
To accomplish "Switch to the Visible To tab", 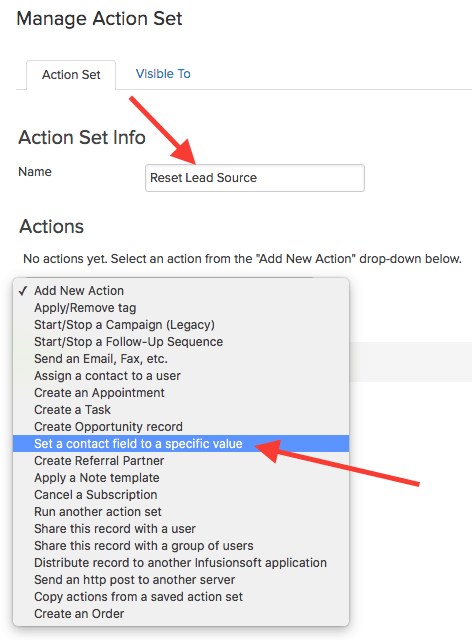I will [163, 74].
